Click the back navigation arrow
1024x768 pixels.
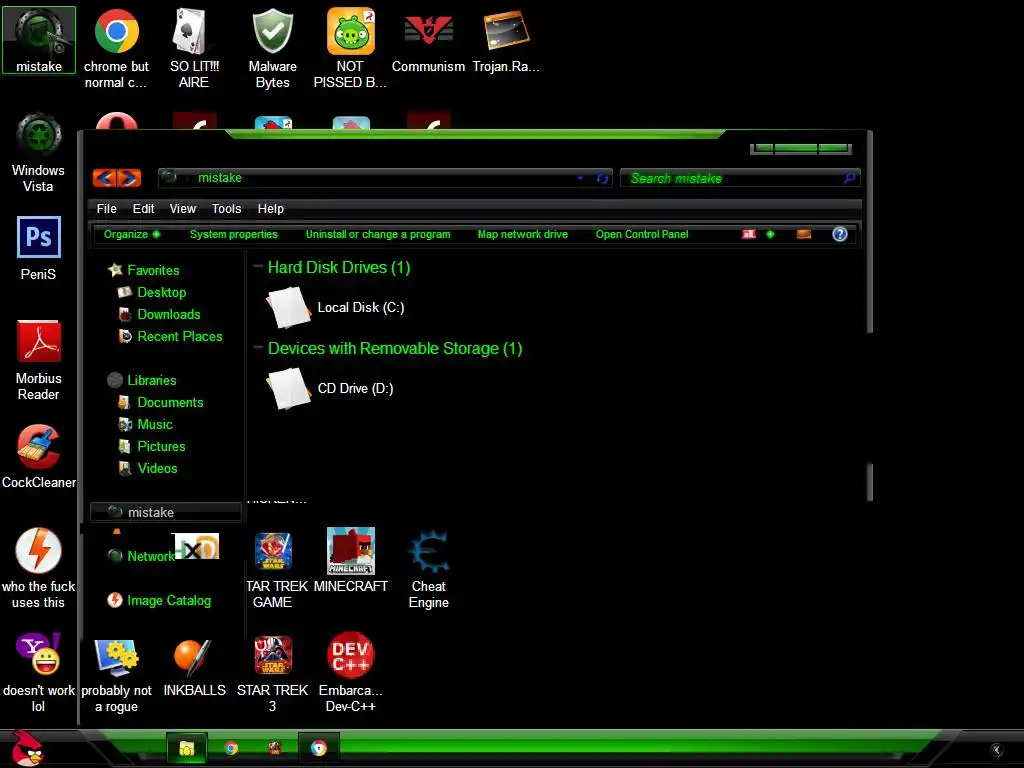[104, 178]
